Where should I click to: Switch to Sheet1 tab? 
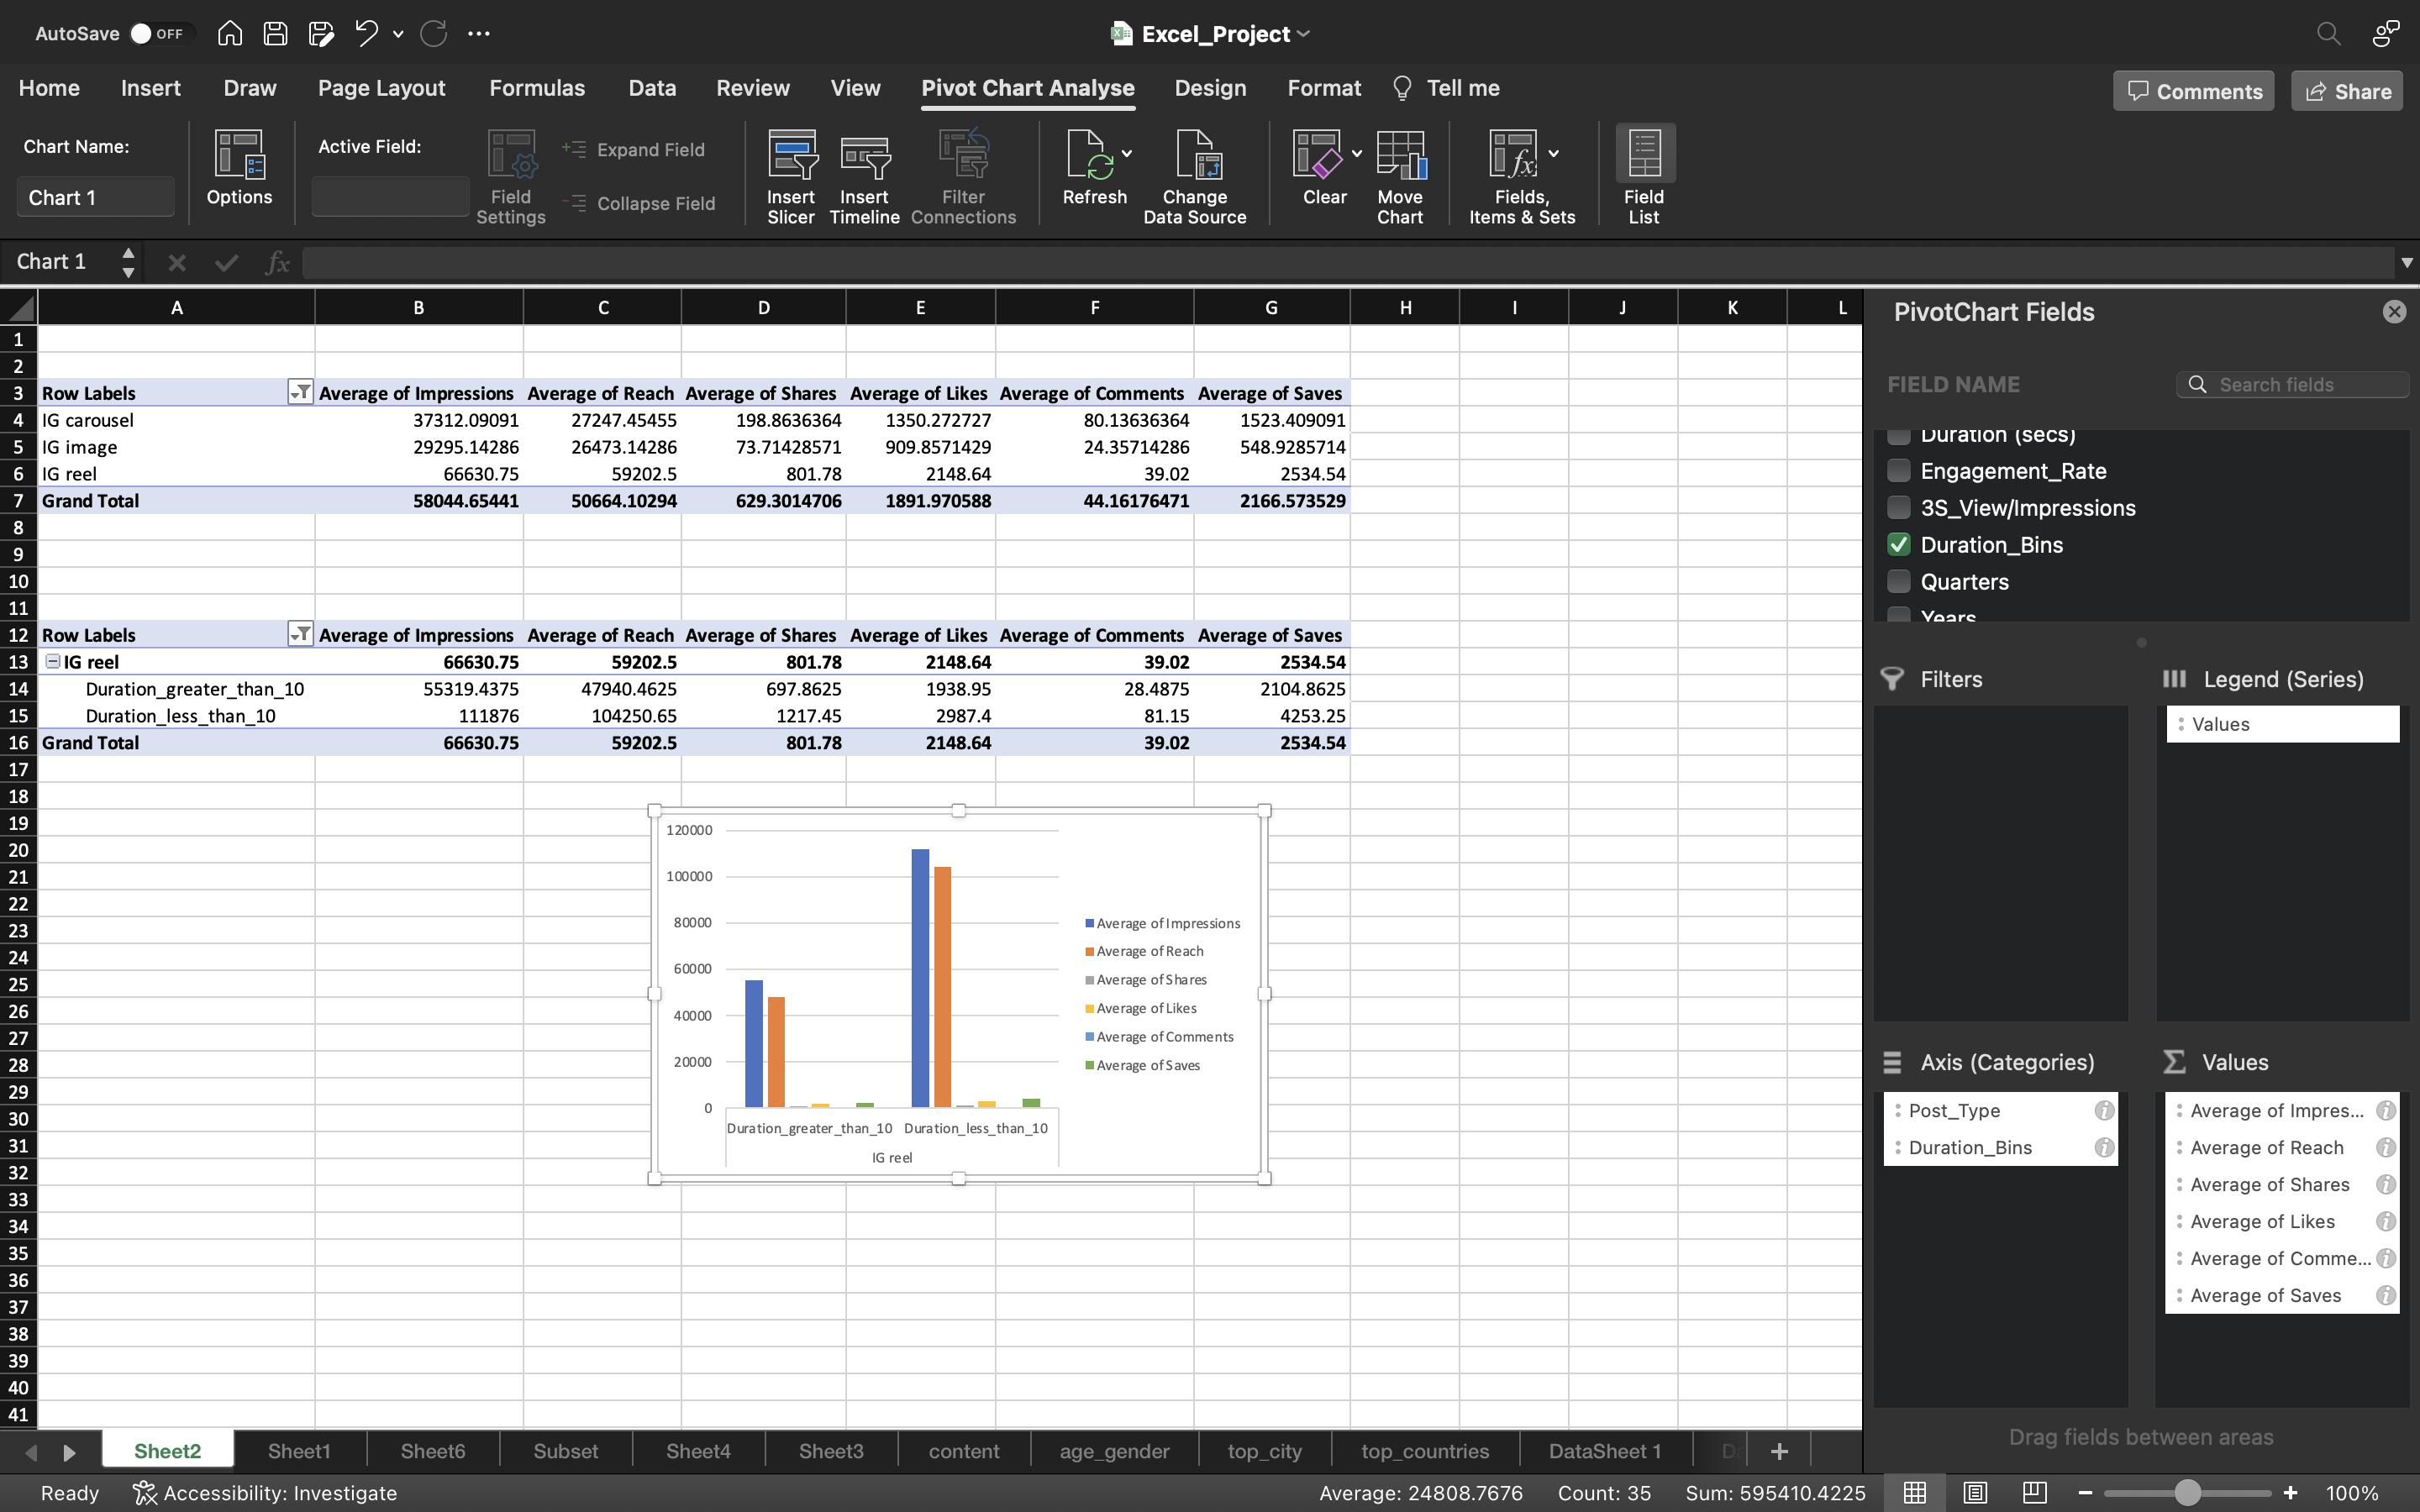(x=299, y=1451)
